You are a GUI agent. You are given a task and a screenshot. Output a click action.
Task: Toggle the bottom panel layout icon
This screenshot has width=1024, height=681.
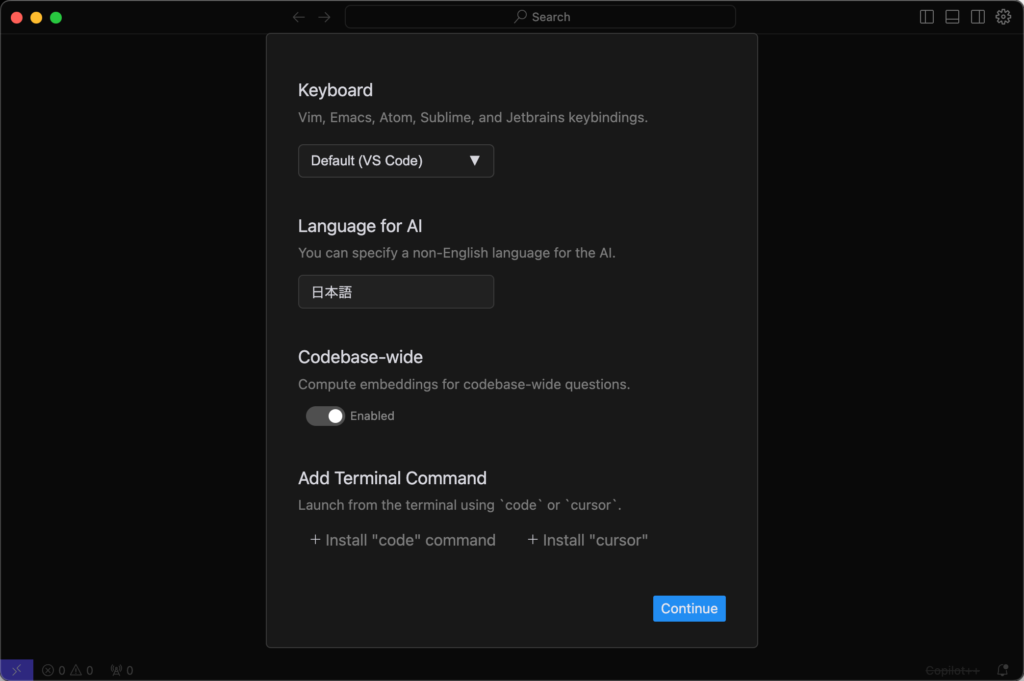952,17
